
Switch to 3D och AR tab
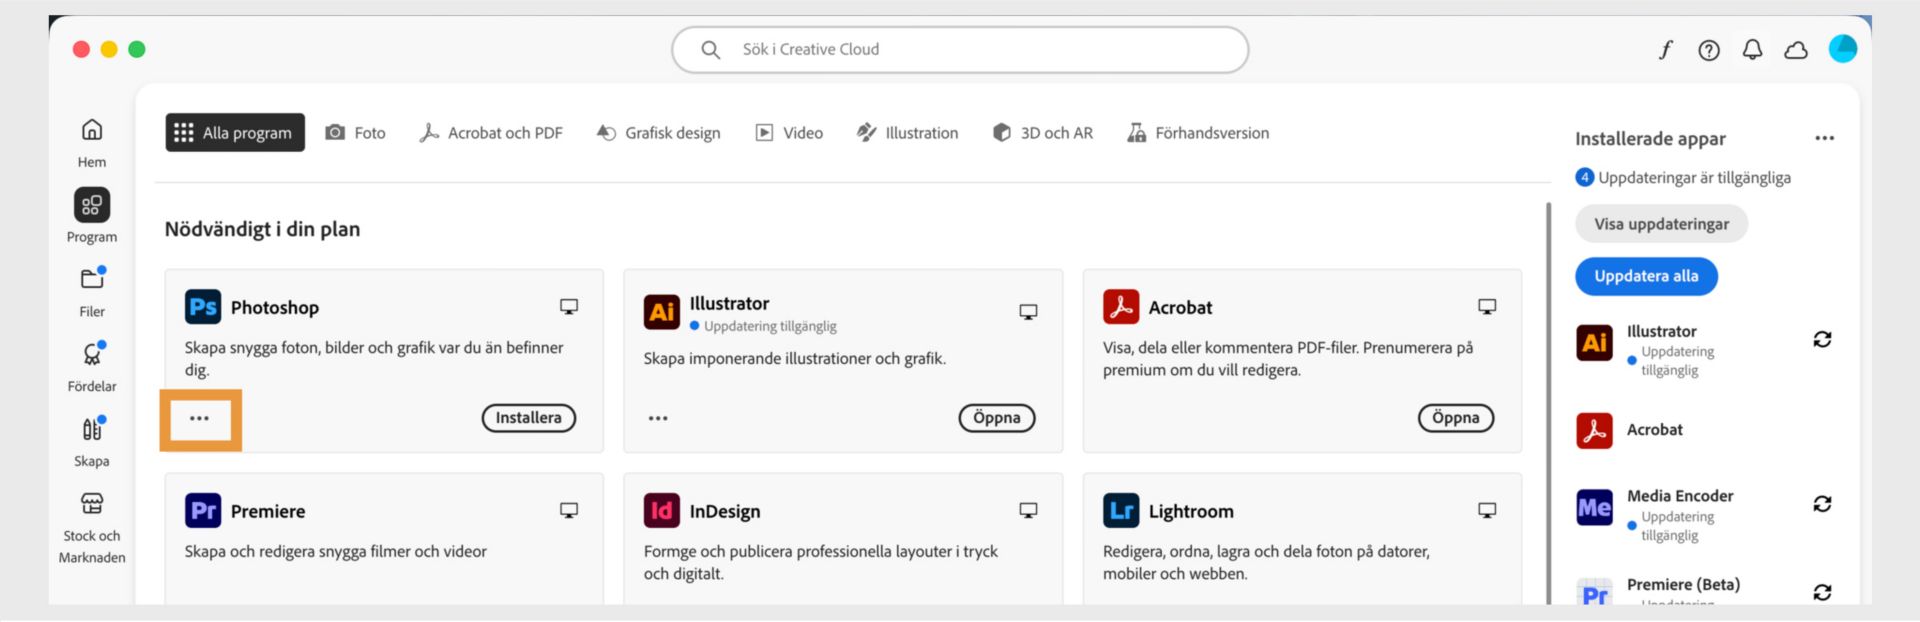pos(1043,133)
